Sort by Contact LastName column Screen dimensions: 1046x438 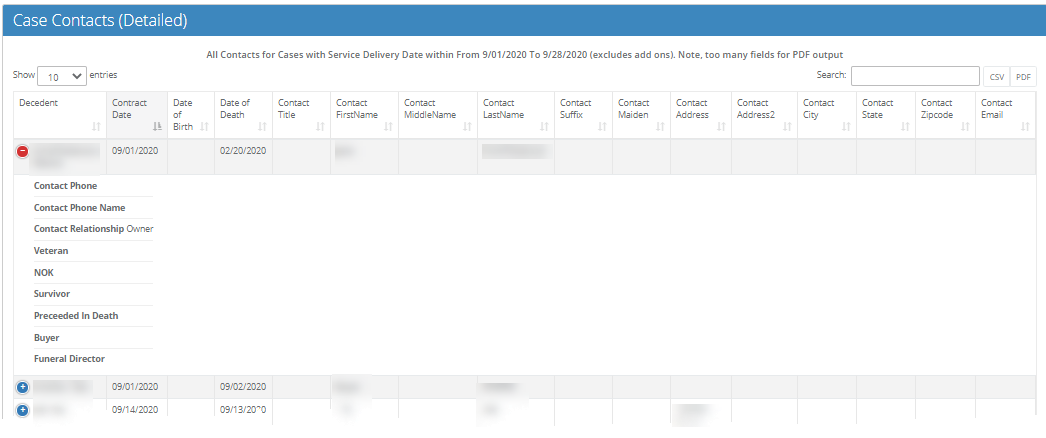pyautogui.click(x=515, y=114)
